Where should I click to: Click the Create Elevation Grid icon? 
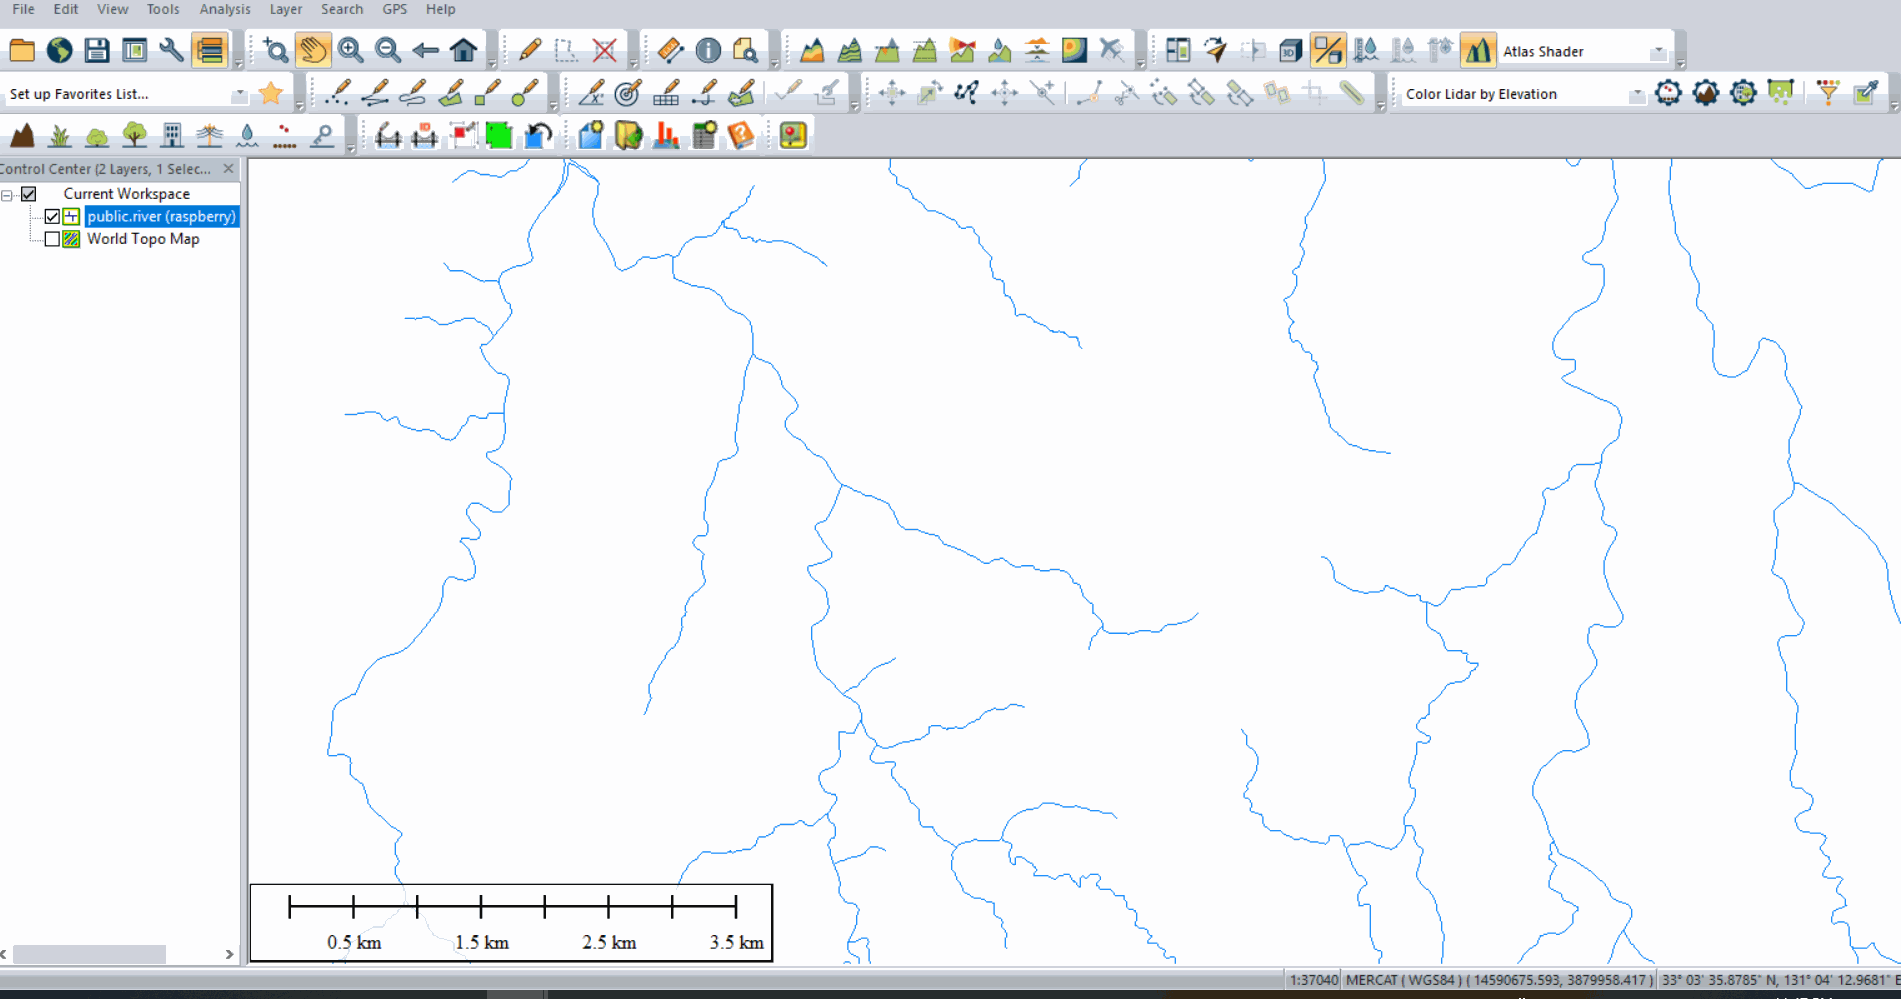pos(812,50)
